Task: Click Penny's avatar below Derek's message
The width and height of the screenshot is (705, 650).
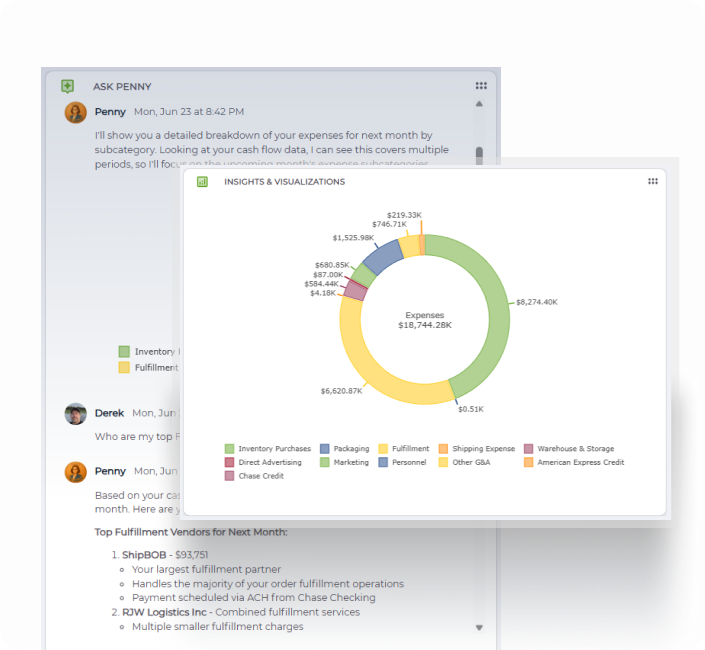Action: point(75,472)
